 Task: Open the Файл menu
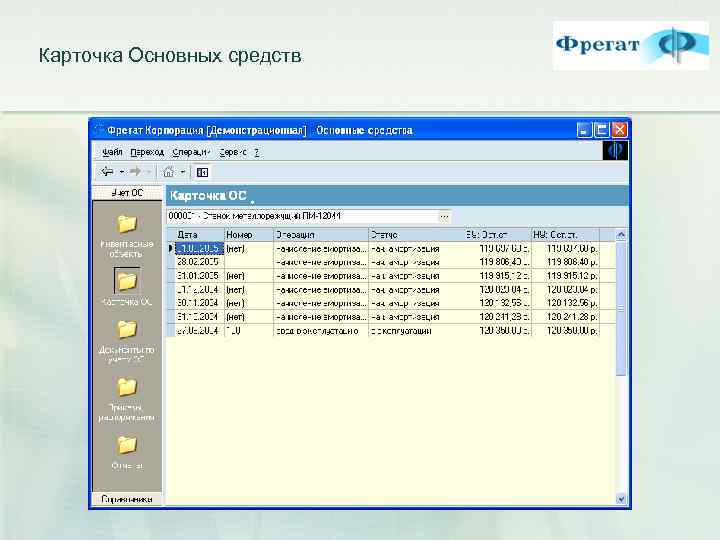112,152
